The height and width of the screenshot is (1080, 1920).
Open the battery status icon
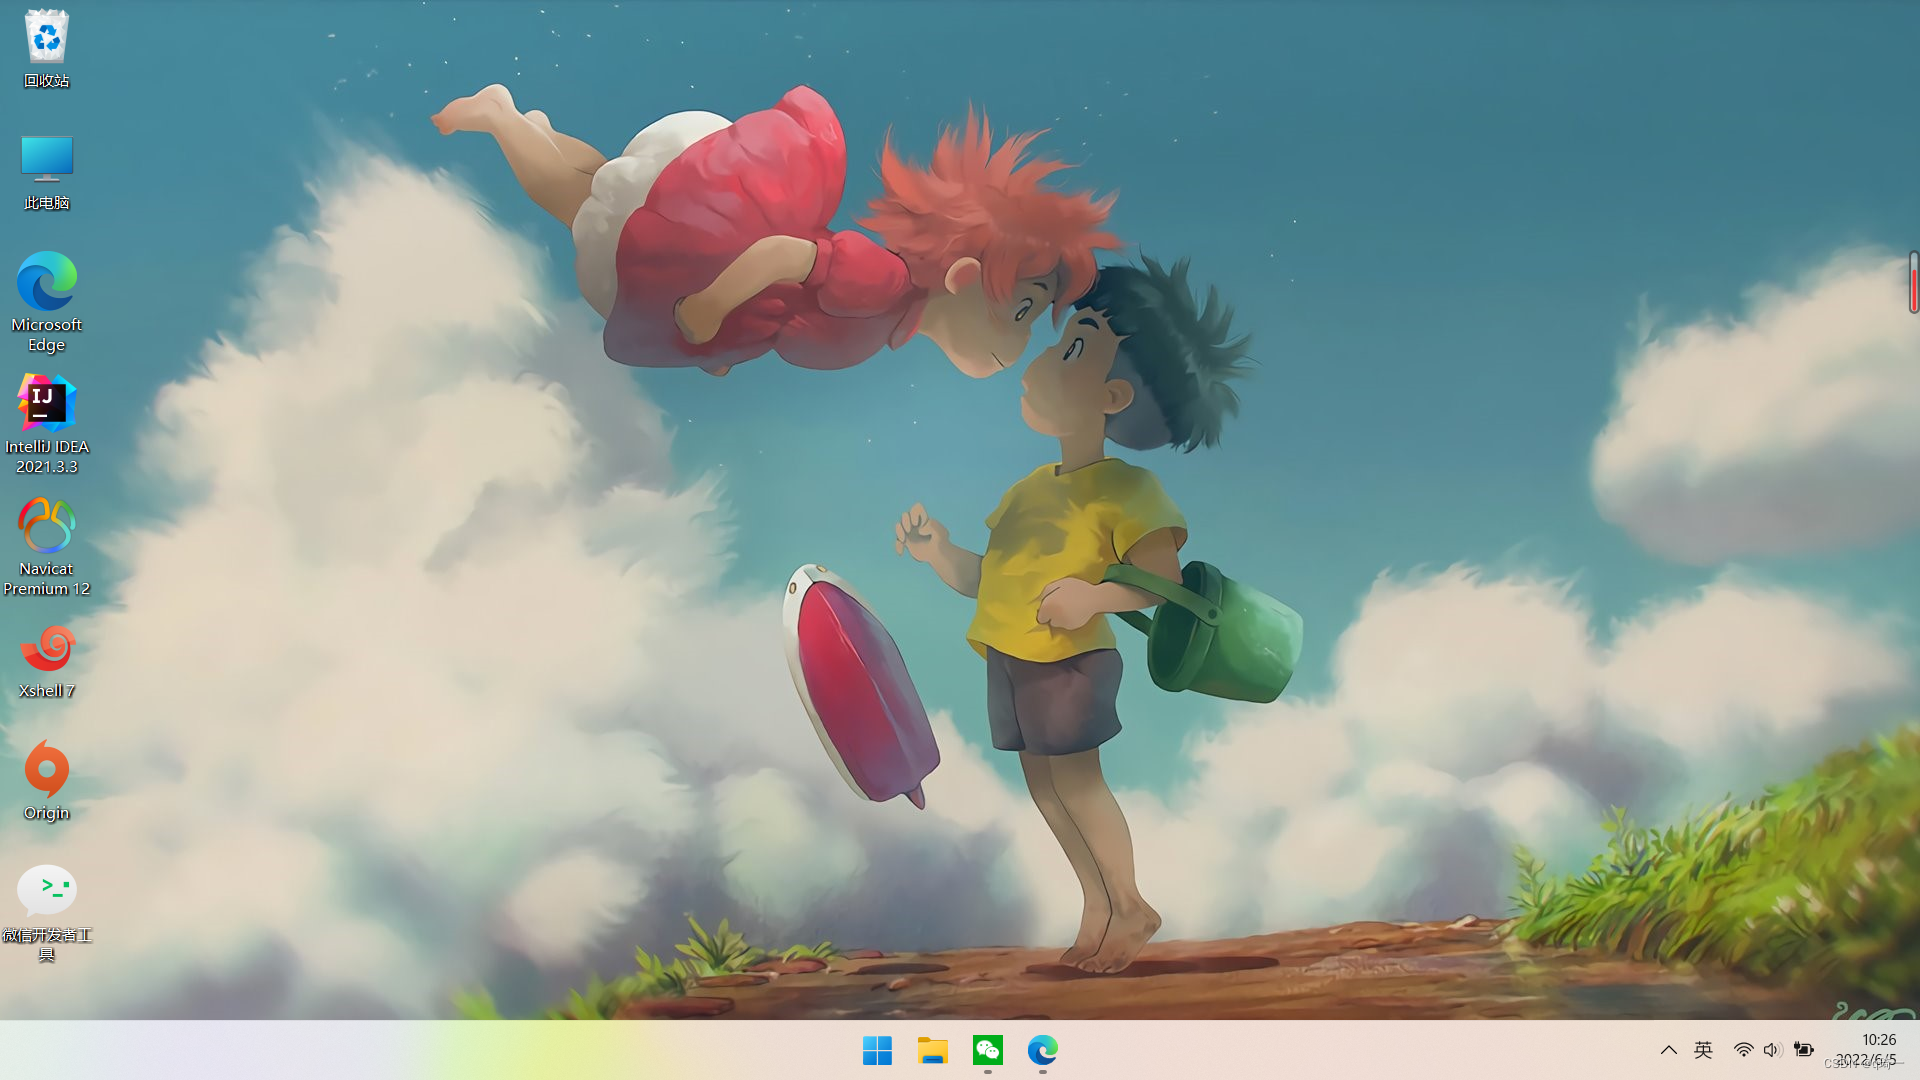(1803, 1050)
